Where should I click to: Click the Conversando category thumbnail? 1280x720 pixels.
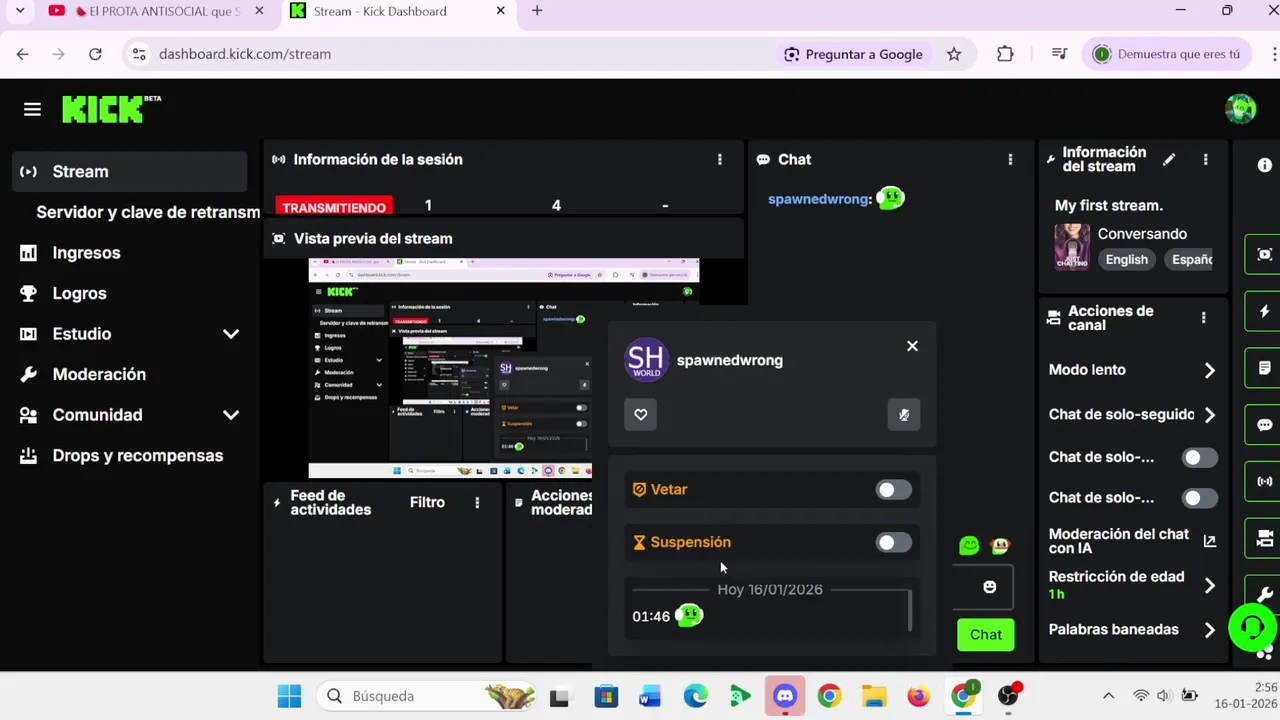click(1071, 246)
